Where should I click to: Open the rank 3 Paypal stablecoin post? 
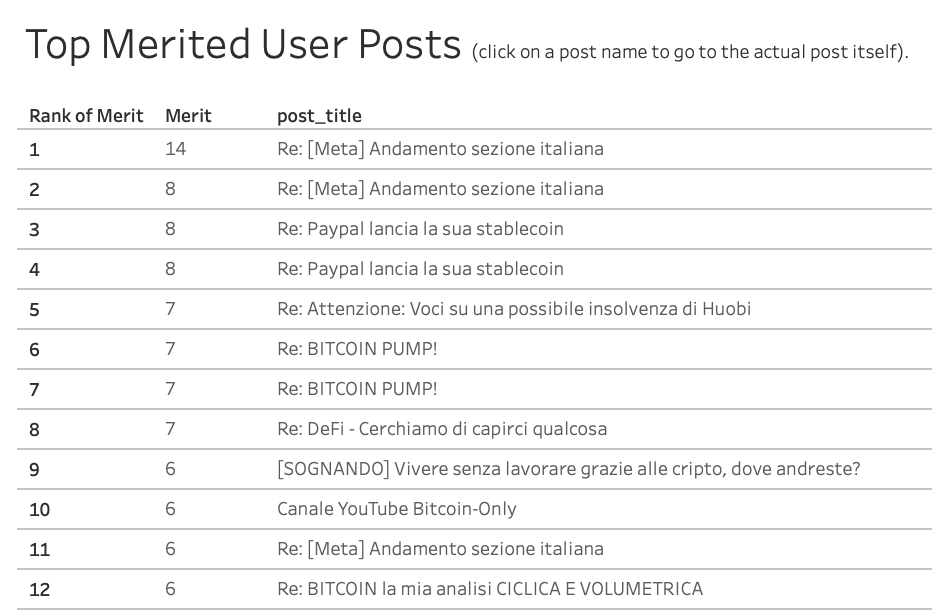(x=420, y=229)
